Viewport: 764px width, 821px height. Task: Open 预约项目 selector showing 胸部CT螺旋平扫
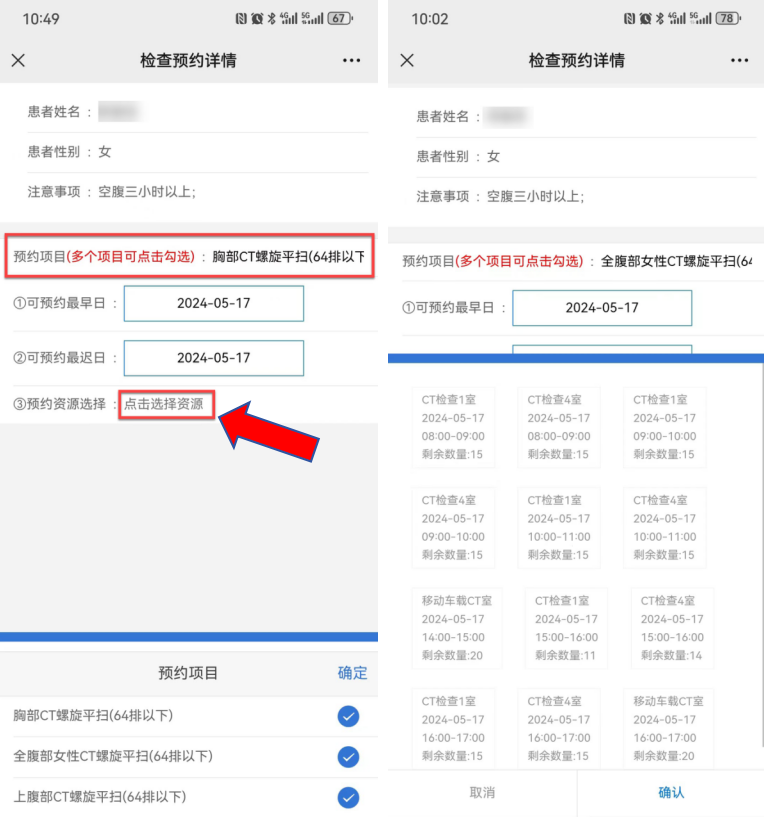point(190,257)
